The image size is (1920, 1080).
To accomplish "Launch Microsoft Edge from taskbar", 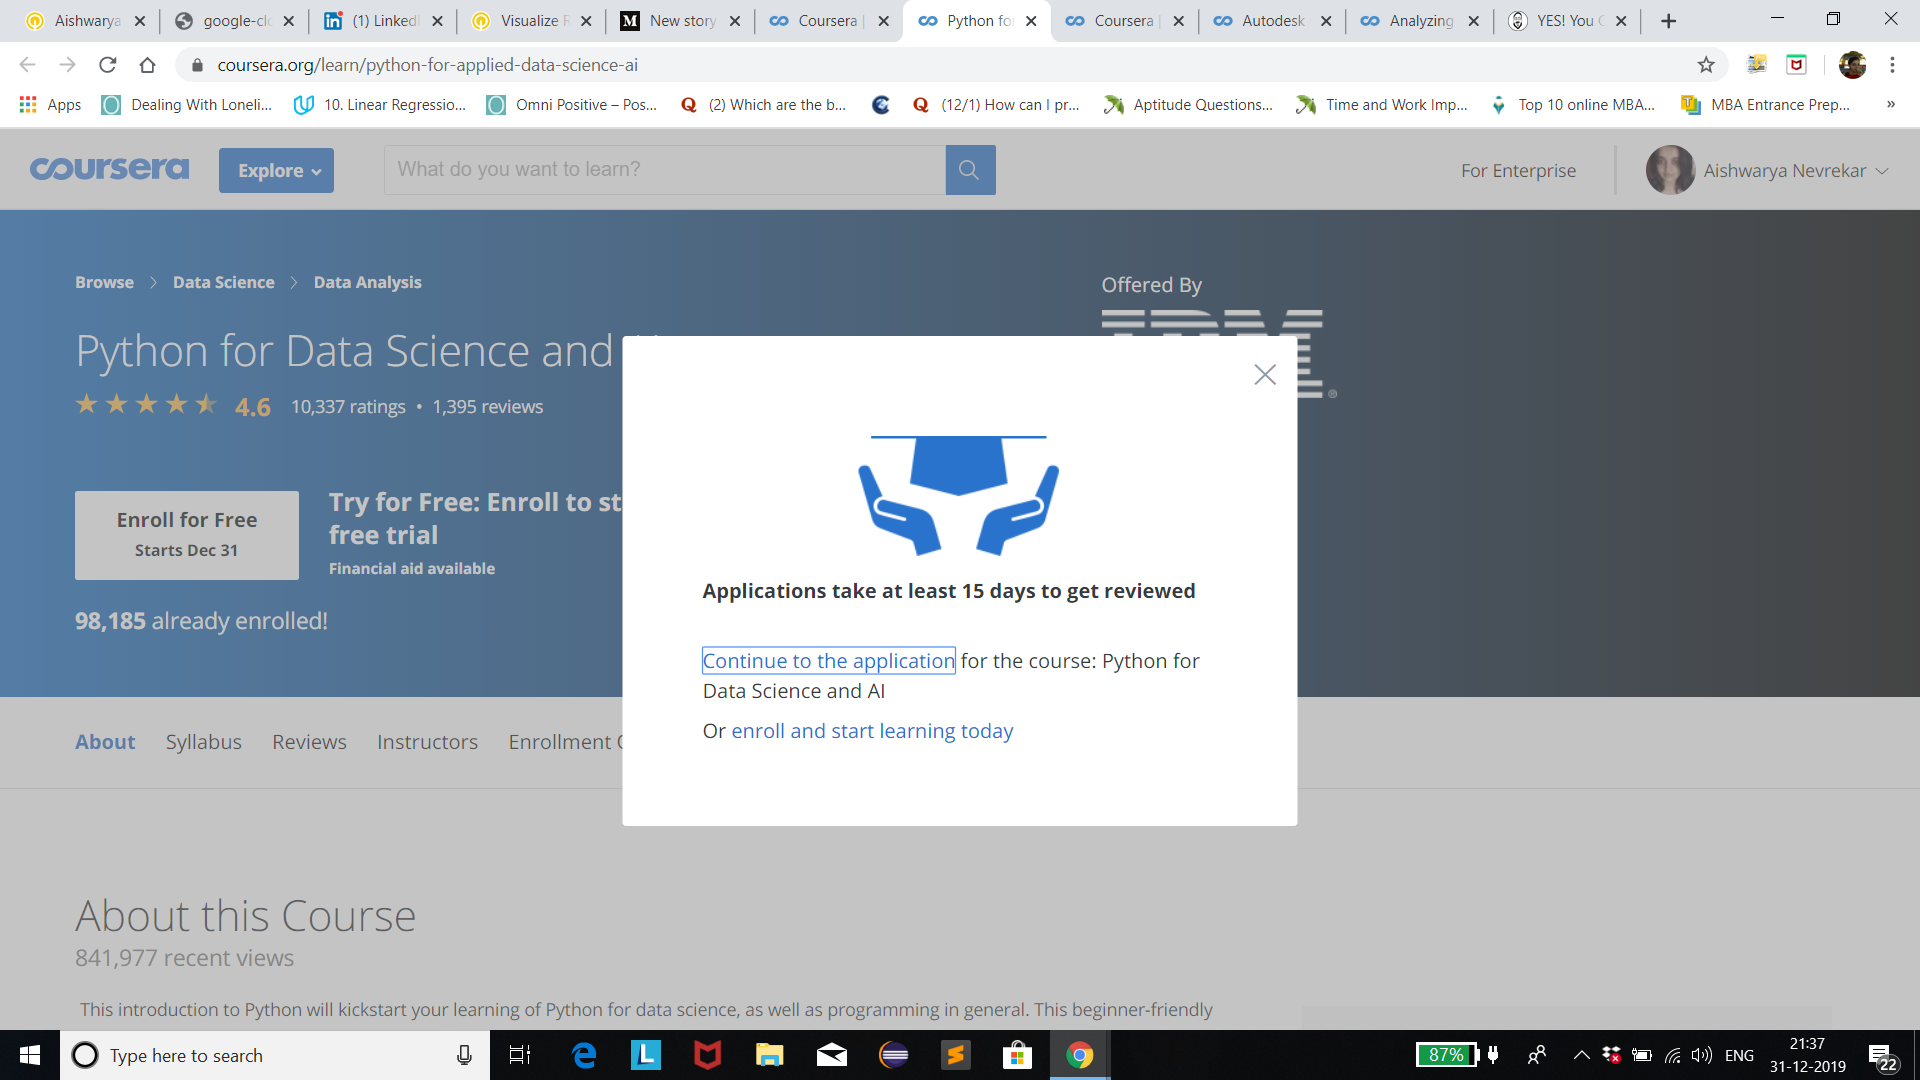I will 584,1055.
